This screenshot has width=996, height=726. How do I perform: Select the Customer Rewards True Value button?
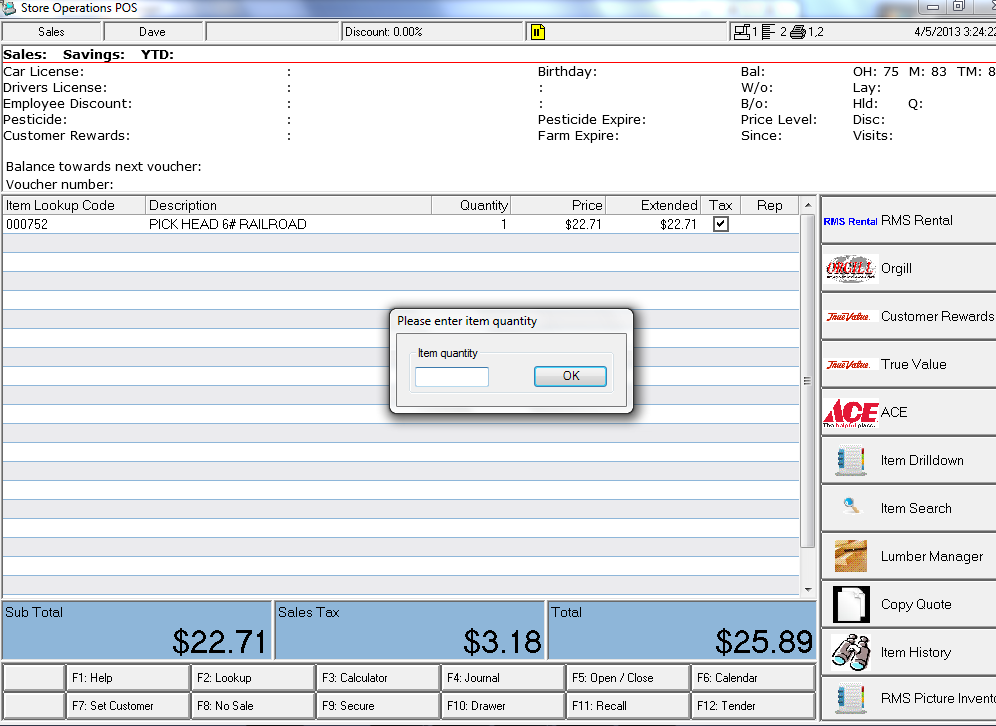coord(907,317)
